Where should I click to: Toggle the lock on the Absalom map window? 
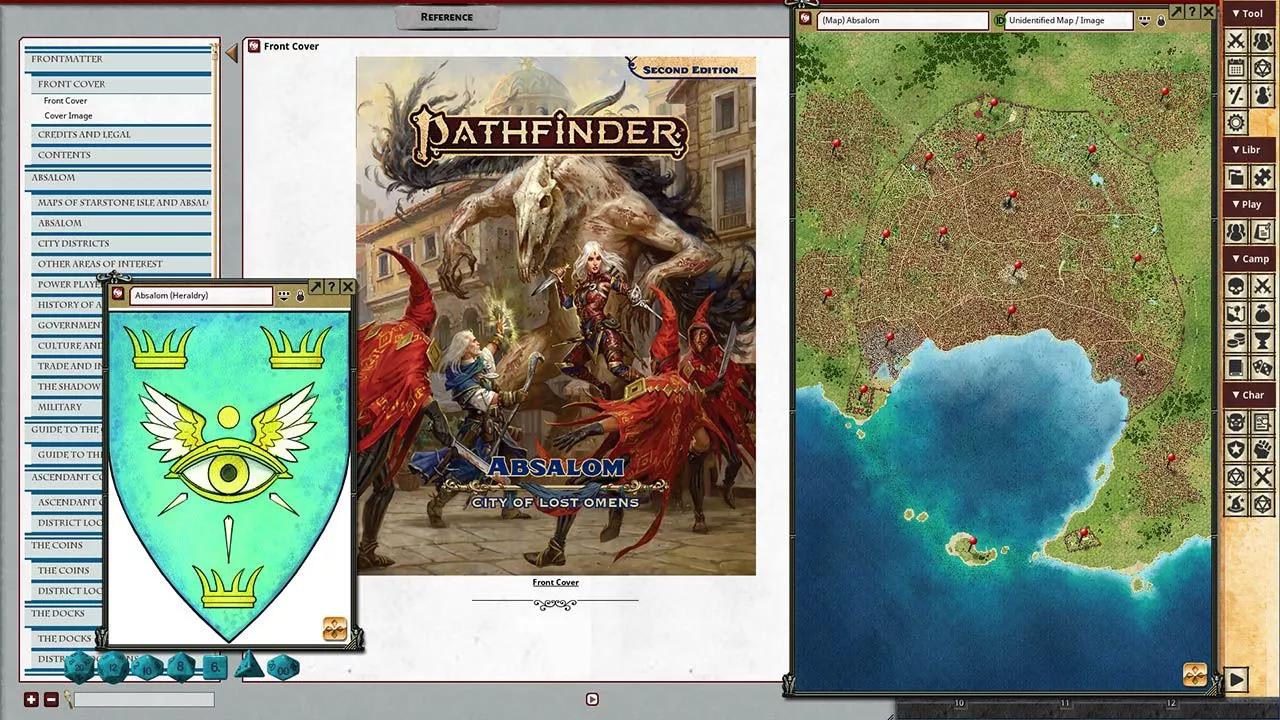[x=1161, y=20]
